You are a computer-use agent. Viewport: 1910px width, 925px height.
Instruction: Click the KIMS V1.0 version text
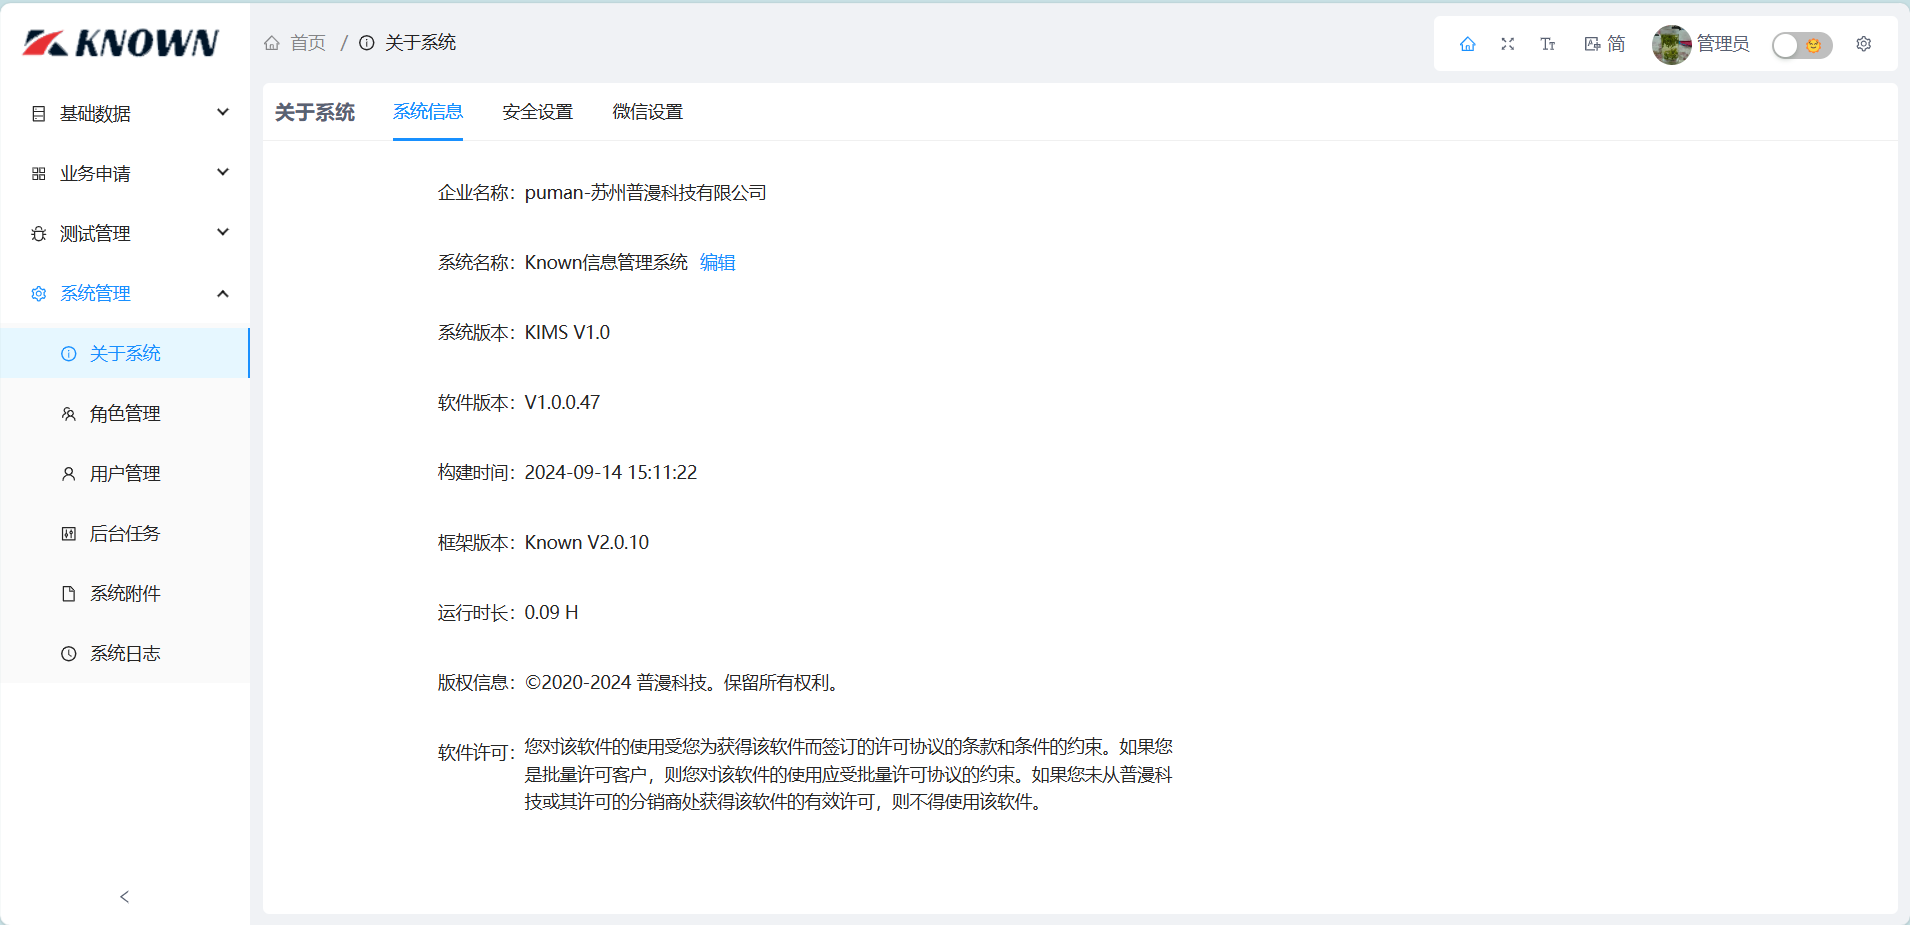[567, 332]
